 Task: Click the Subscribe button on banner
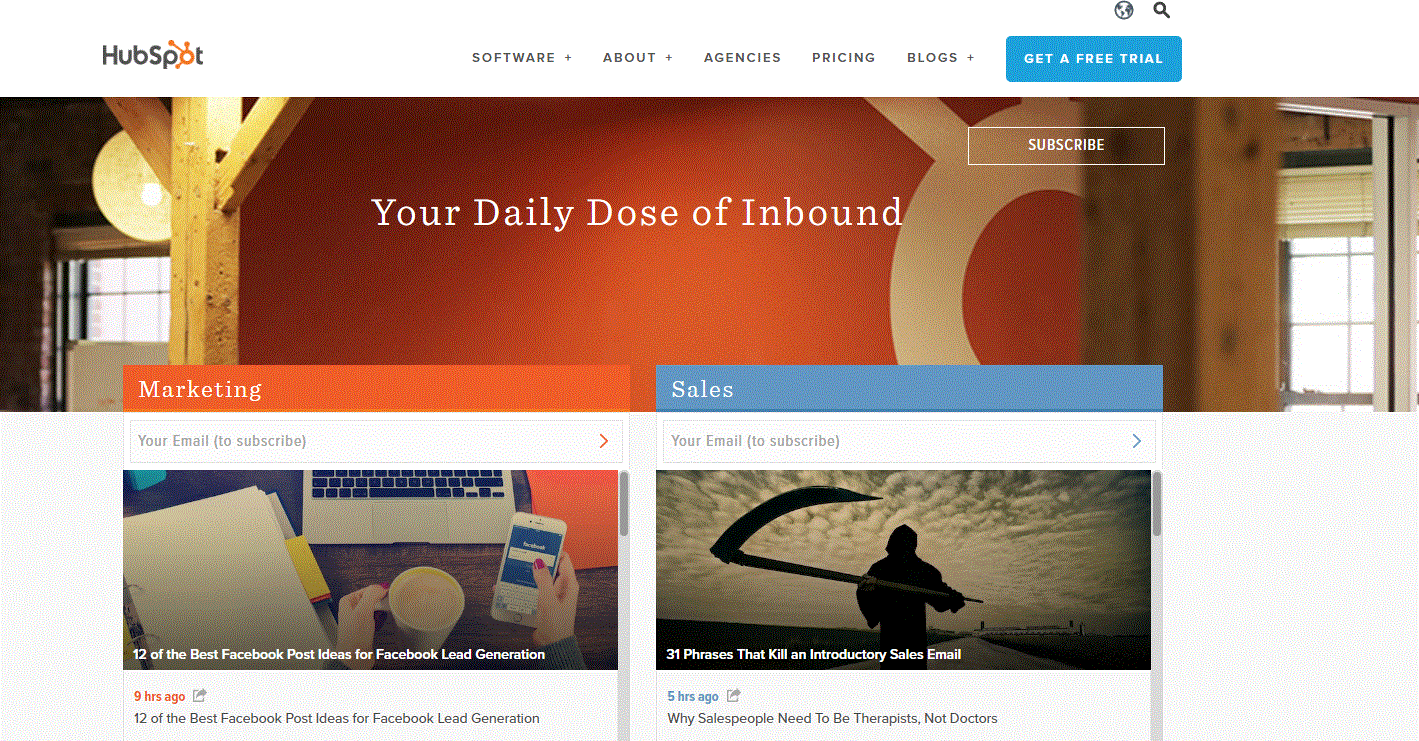tap(1066, 145)
